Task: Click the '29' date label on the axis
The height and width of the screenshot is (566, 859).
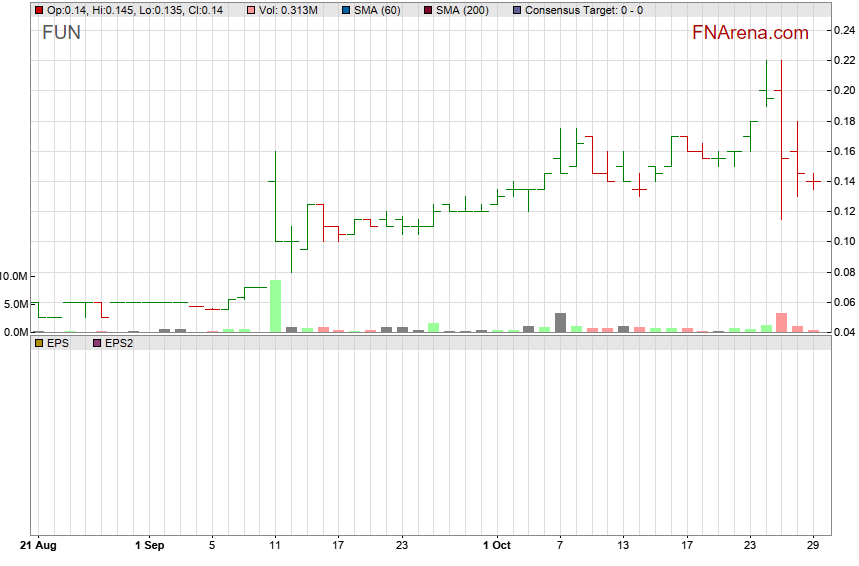Action: tap(813, 545)
